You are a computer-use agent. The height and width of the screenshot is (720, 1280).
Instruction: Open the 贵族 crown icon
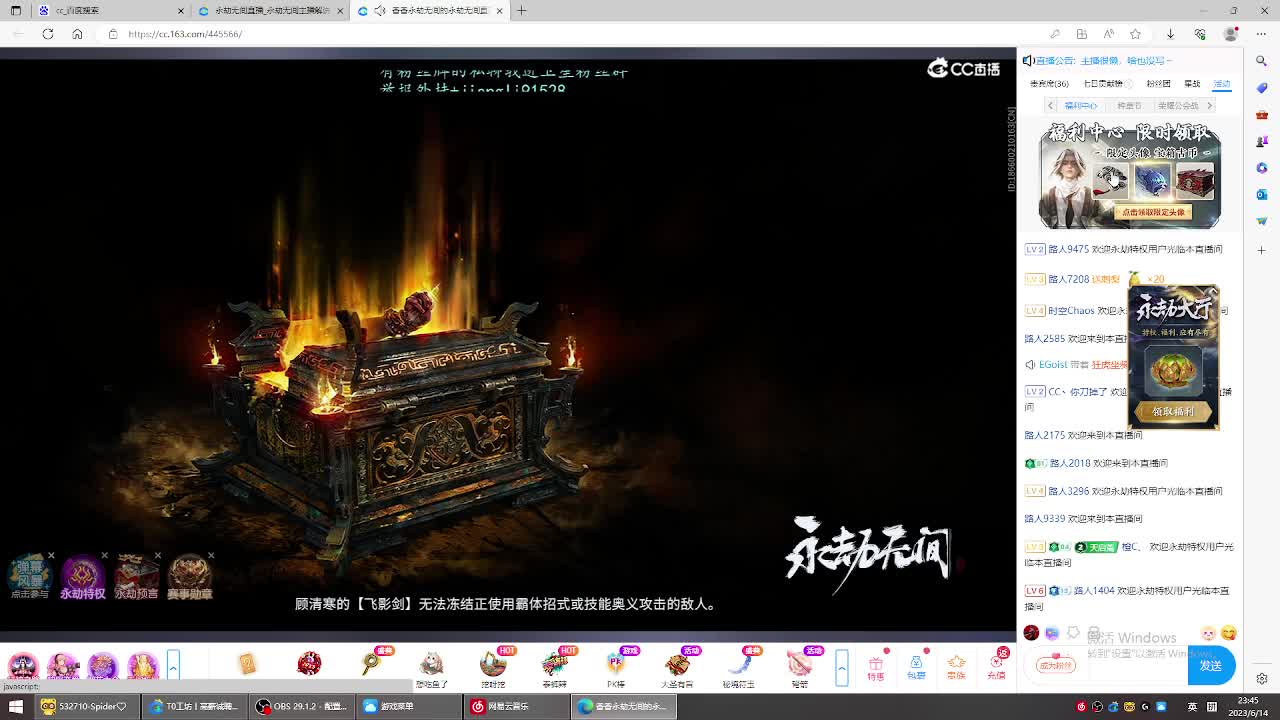(956, 667)
